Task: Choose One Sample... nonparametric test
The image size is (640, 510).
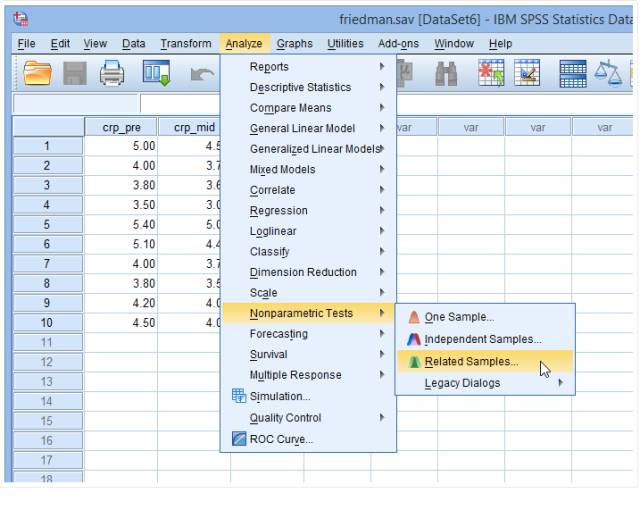Action: [x=485, y=317]
